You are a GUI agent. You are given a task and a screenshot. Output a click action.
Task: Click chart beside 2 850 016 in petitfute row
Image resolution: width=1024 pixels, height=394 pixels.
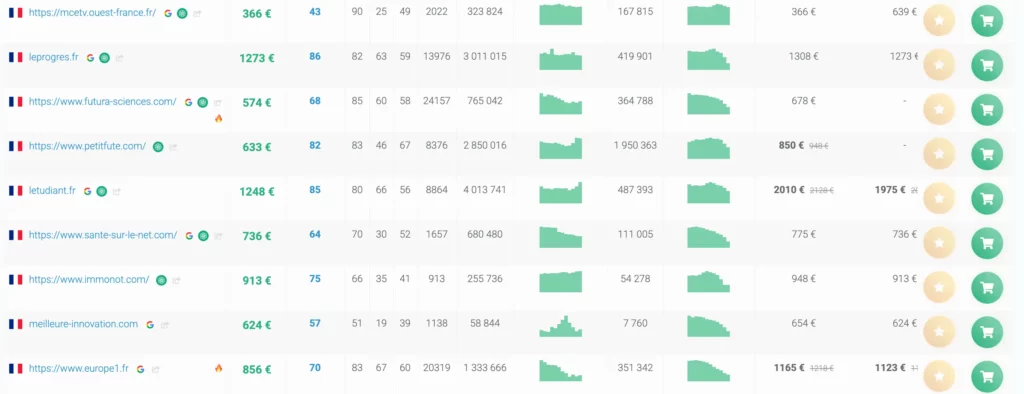pos(560,148)
